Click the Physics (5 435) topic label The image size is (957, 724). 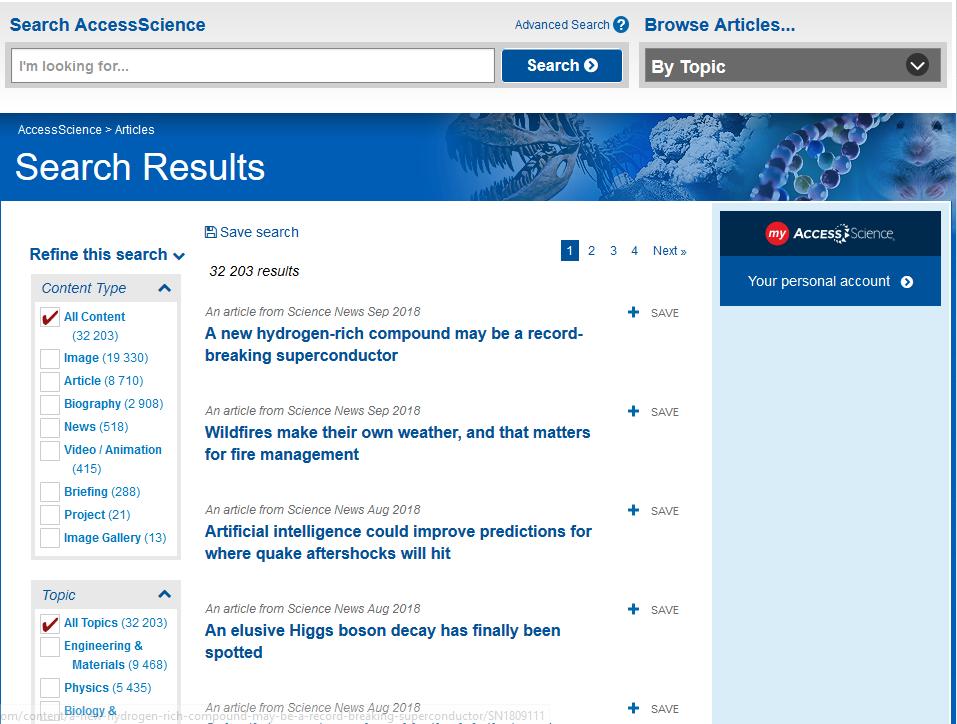tap(108, 687)
